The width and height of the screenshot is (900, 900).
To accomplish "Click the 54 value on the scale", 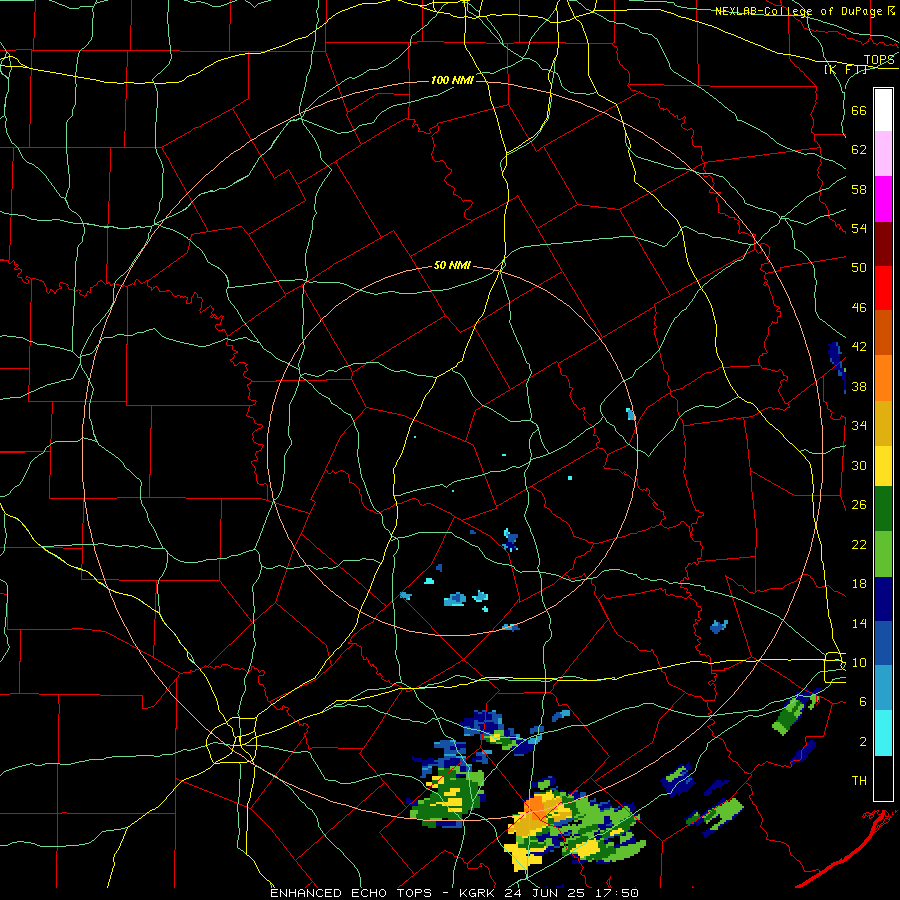I will tap(859, 228).
